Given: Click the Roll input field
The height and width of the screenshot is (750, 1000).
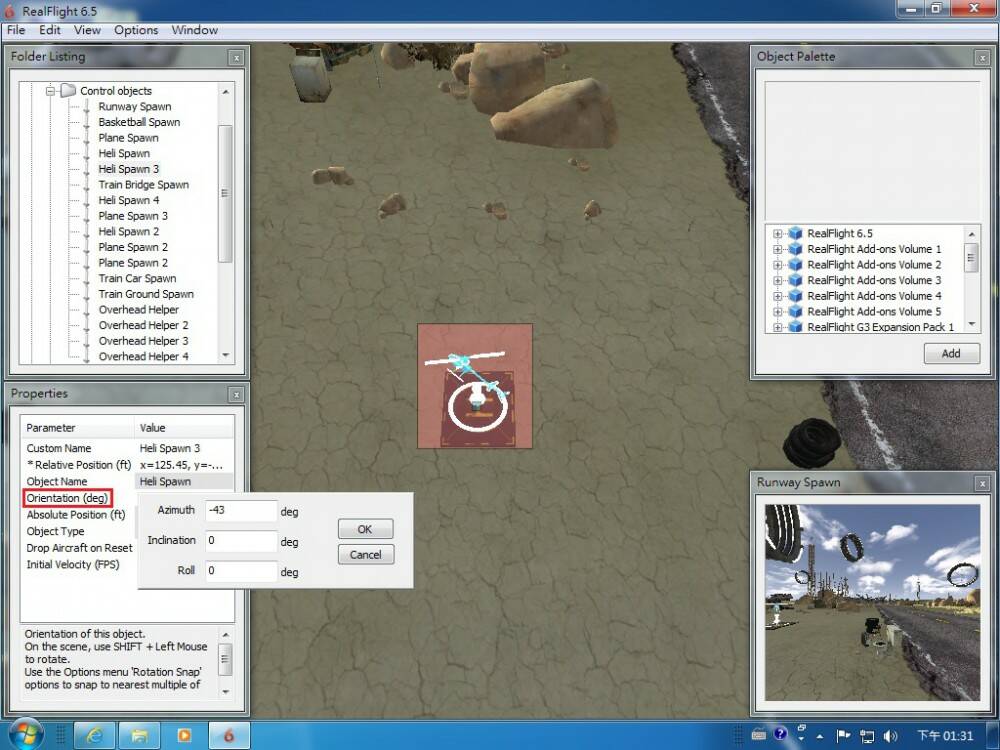Looking at the screenshot, I should [241, 571].
